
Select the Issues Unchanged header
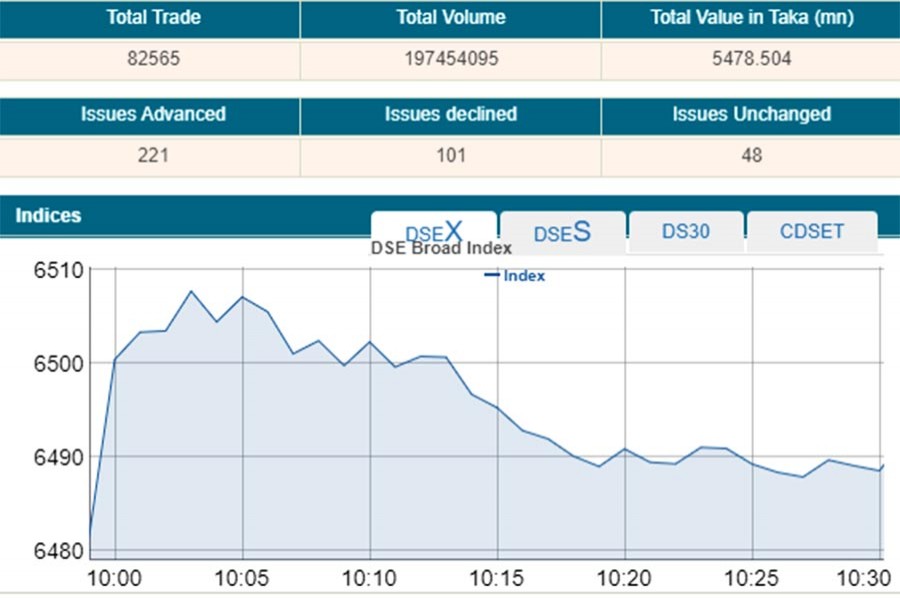click(x=749, y=115)
